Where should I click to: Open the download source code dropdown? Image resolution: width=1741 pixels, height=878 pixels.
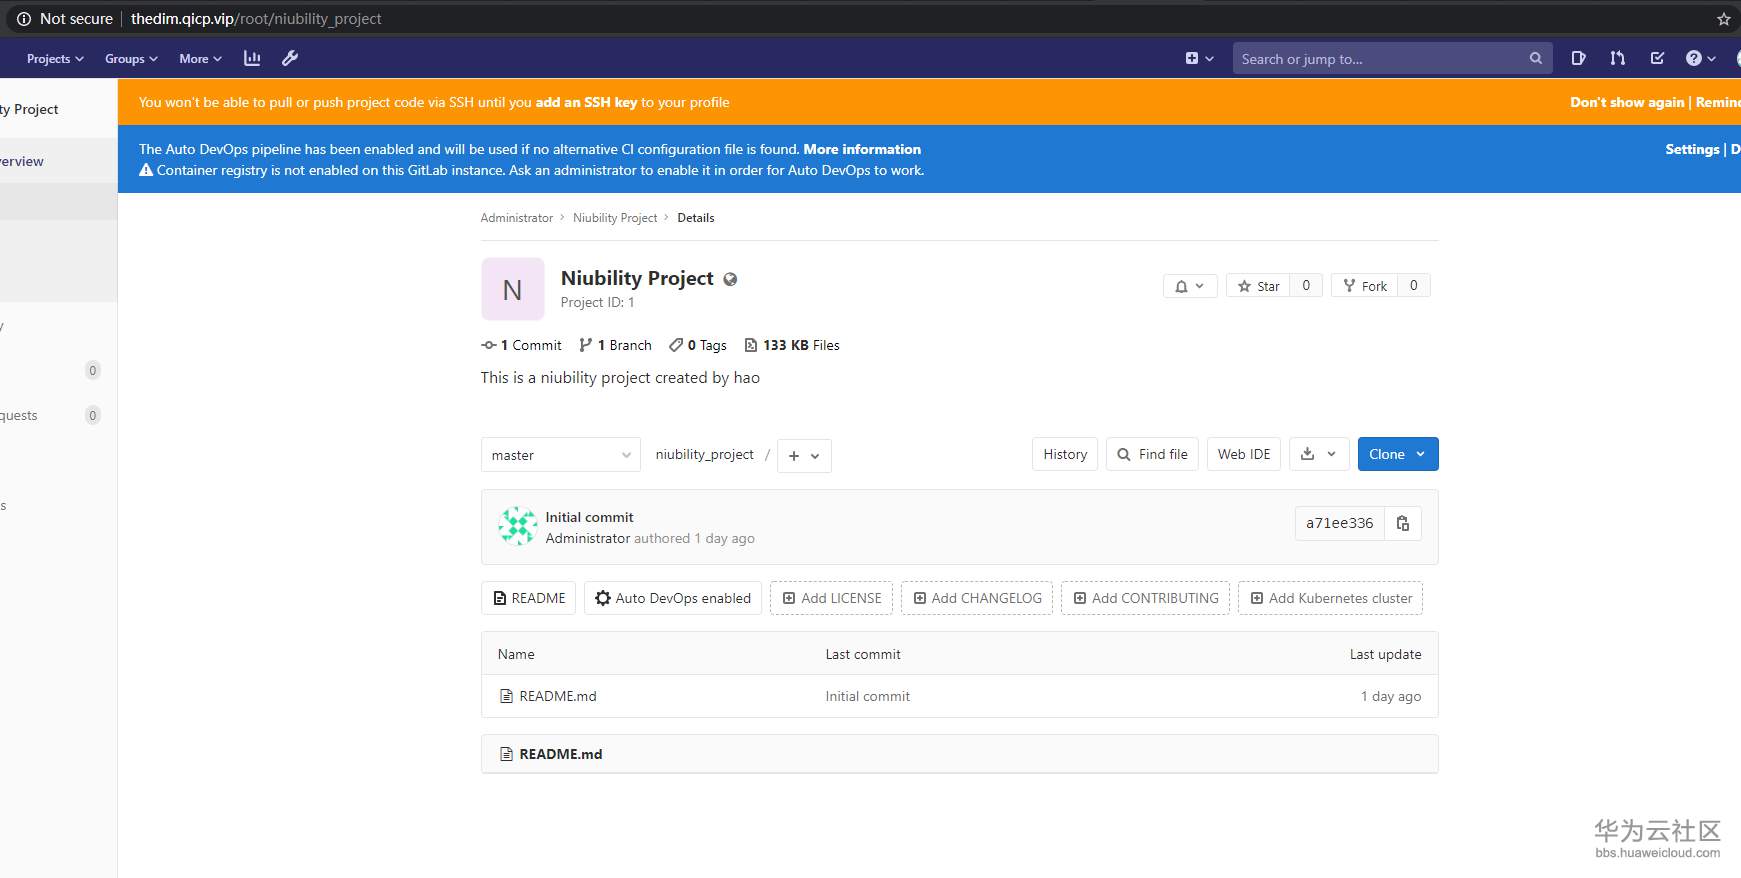[1318, 454]
